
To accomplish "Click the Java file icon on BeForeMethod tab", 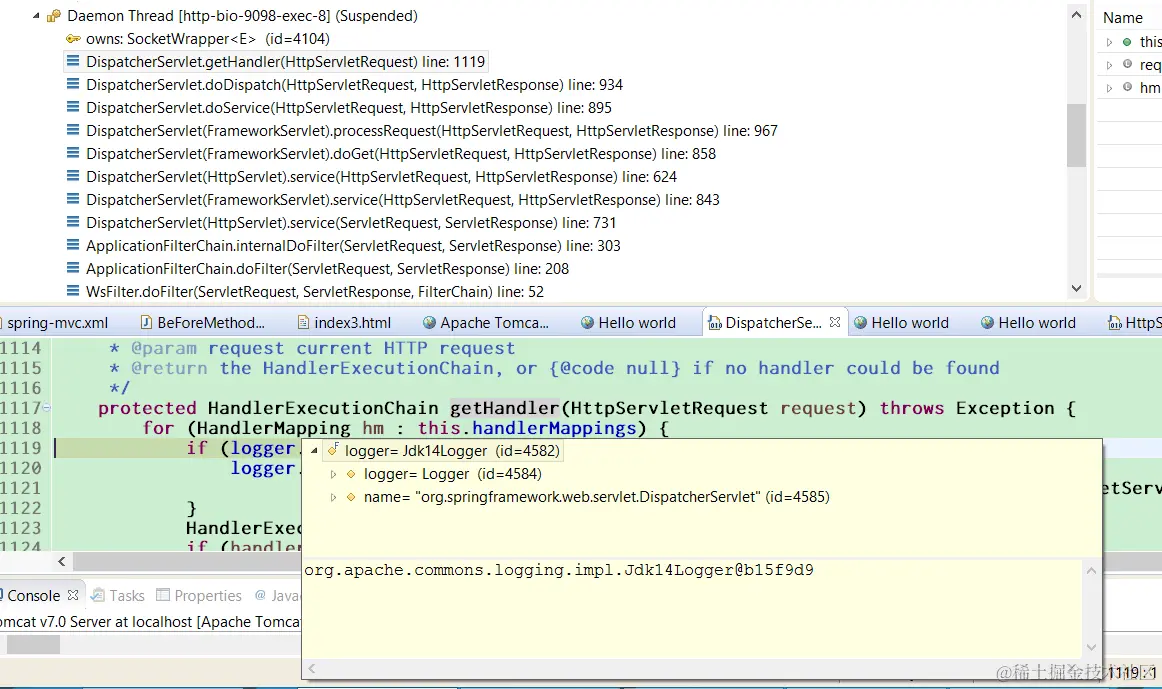I will [x=146, y=322].
